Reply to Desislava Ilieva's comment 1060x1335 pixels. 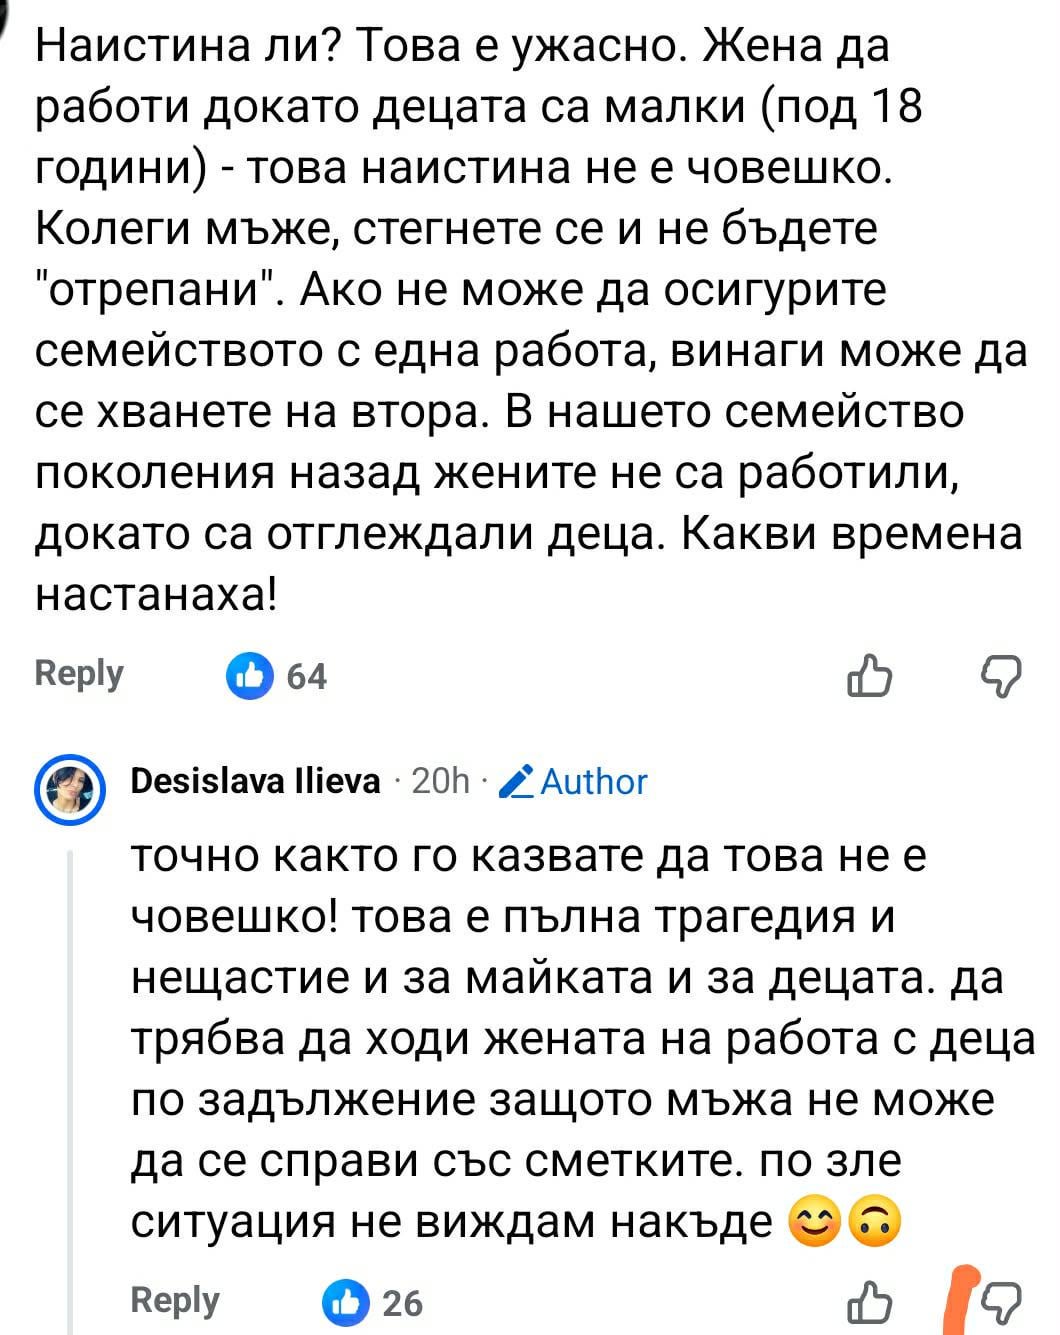coord(174,1299)
